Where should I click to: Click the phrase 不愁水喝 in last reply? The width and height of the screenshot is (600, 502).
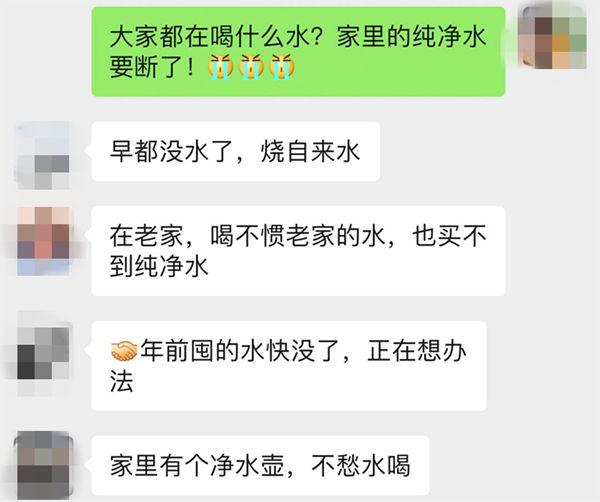(361, 465)
